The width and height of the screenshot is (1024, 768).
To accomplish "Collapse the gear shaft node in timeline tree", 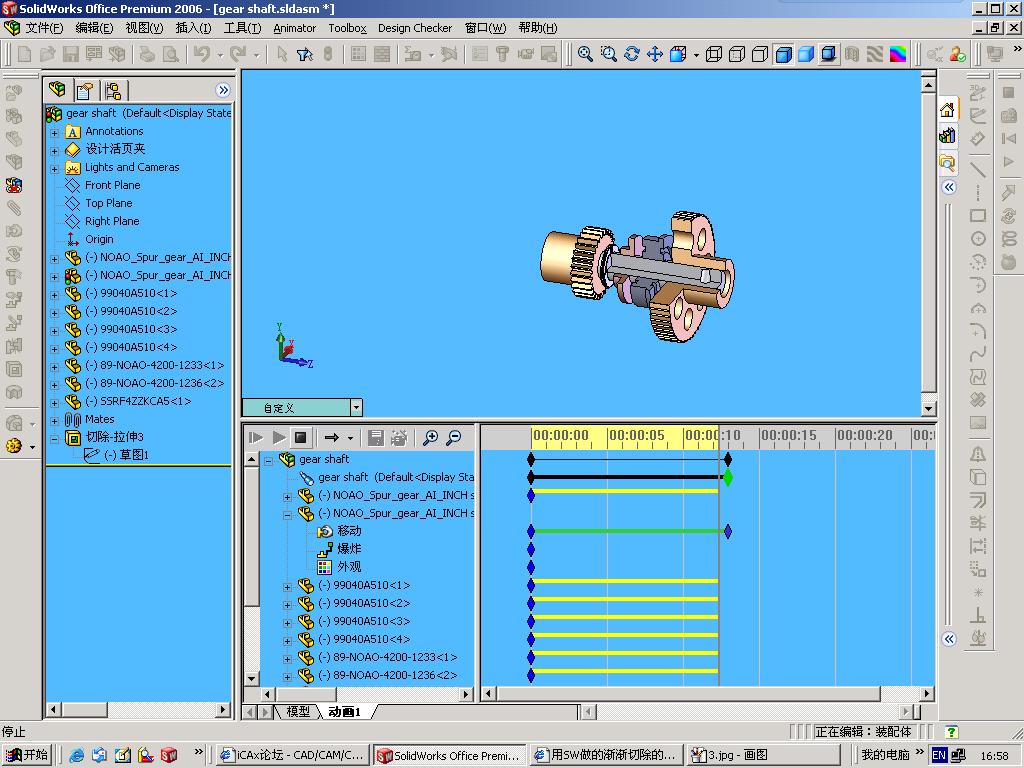I will 268,460.
